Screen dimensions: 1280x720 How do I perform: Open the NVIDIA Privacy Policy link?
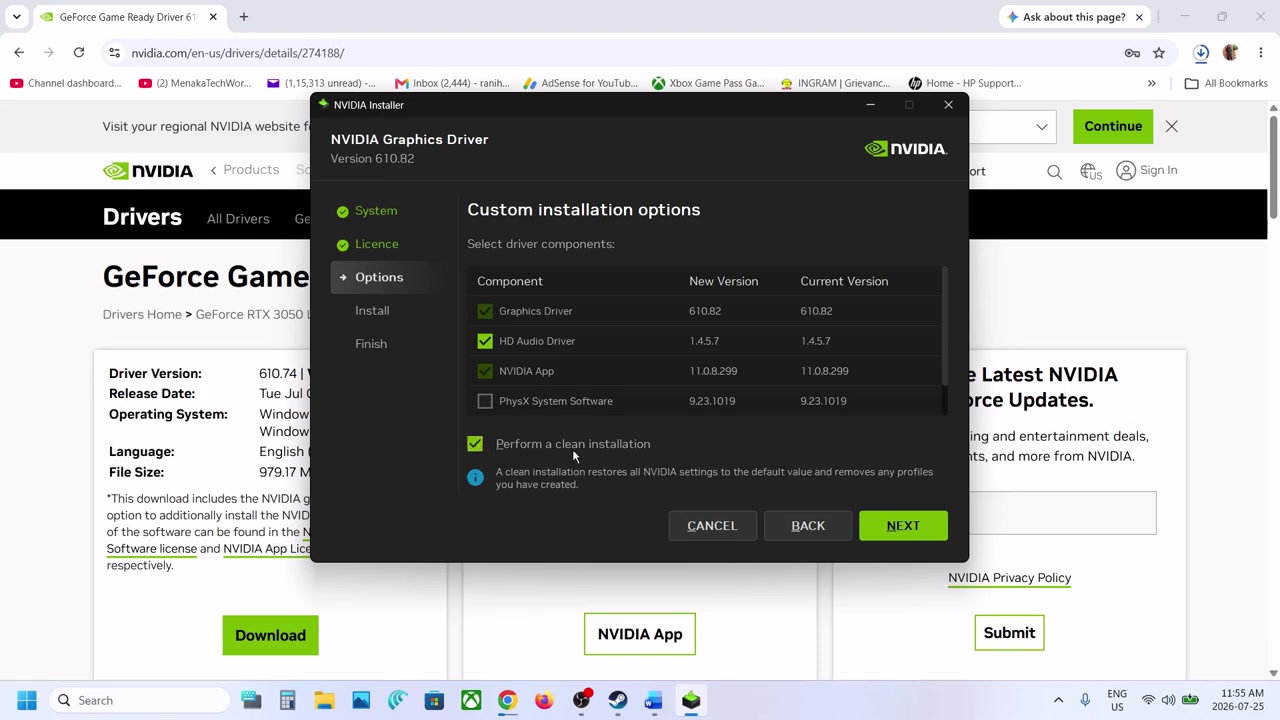(1009, 578)
